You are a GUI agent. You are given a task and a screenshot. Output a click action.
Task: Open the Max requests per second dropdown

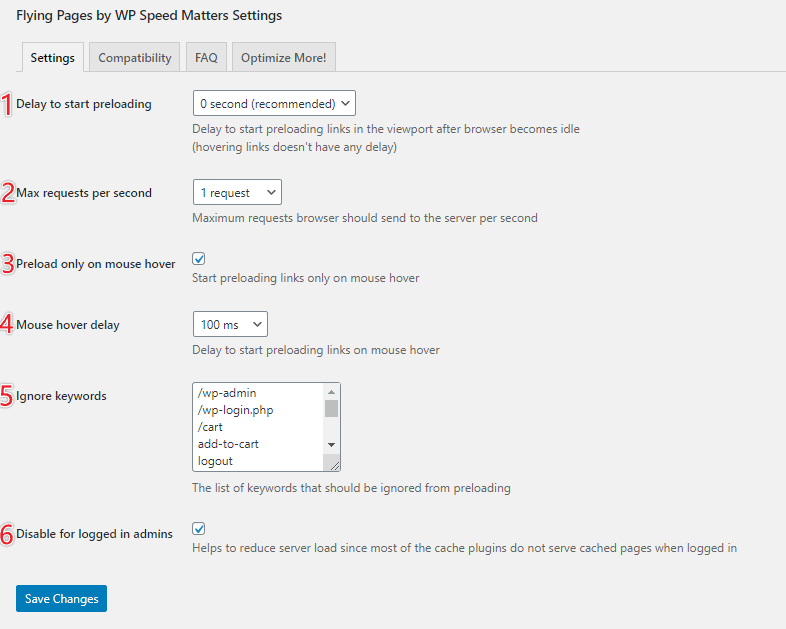[x=237, y=192]
